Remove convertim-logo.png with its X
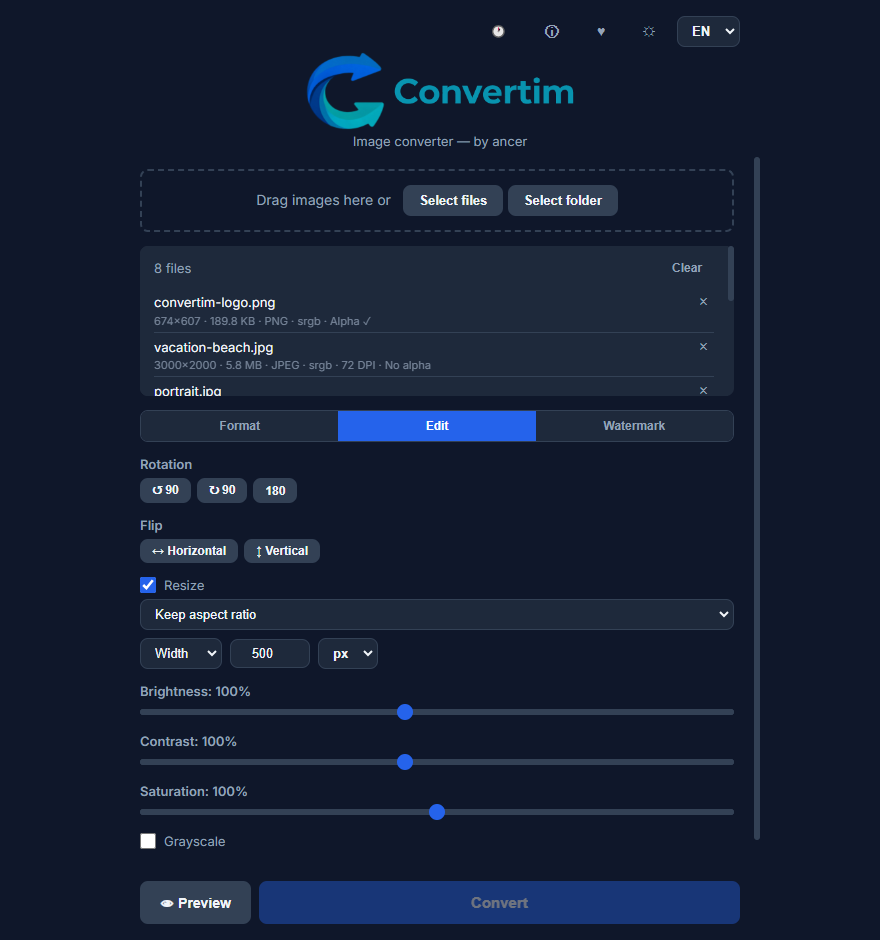Image resolution: width=880 pixels, height=940 pixels. pyautogui.click(x=703, y=302)
